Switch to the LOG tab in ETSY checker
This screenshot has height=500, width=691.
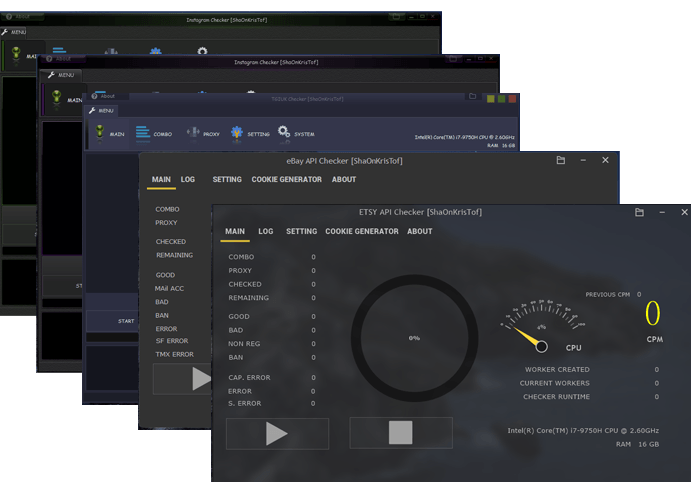[x=266, y=231]
